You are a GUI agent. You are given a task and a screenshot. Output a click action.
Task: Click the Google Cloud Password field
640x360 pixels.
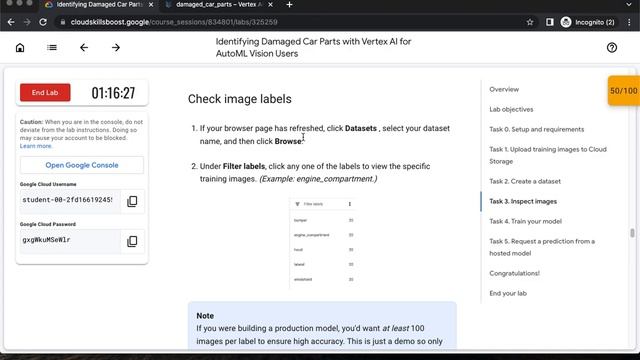click(x=70, y=240)
